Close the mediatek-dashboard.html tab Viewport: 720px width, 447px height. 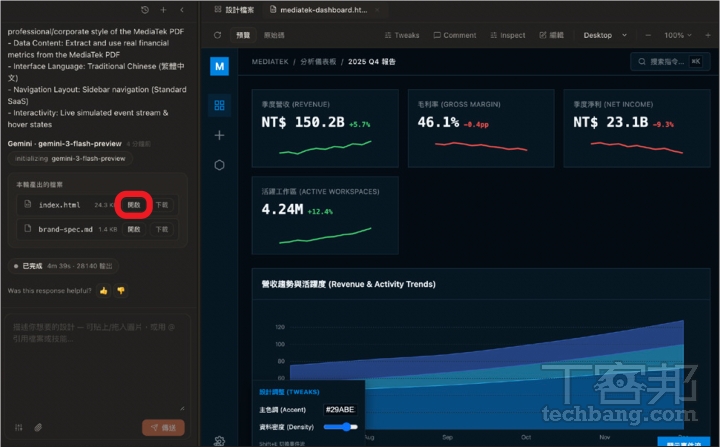377,10
